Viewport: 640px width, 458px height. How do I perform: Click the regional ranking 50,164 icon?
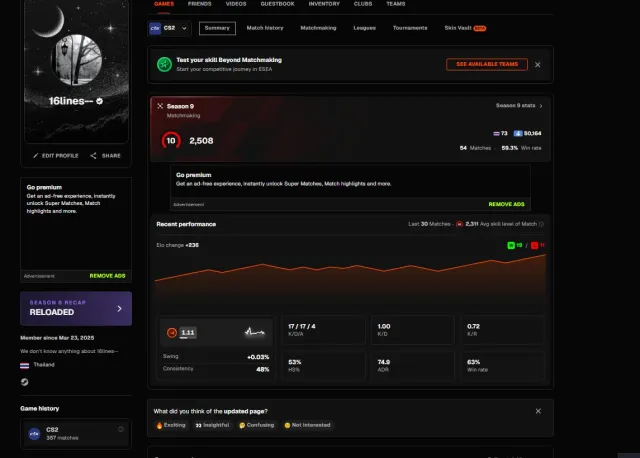[518, 133]
